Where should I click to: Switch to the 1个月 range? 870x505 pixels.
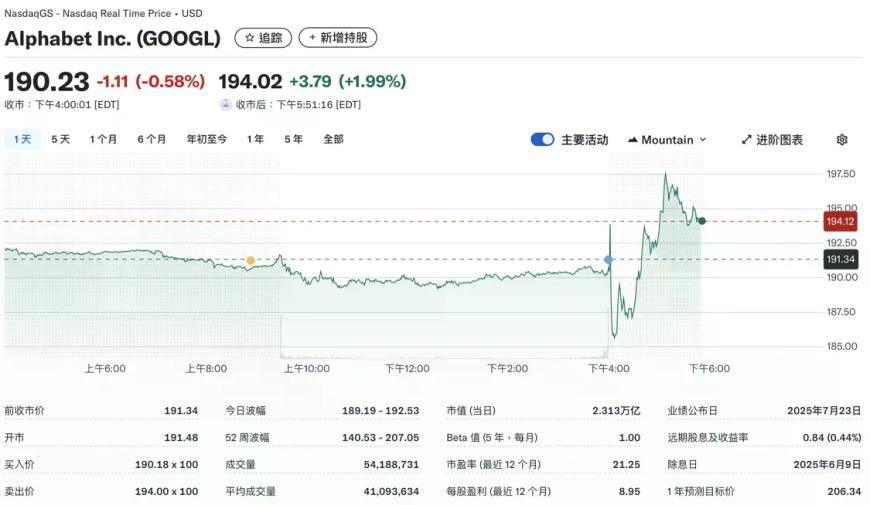(103, 139)
